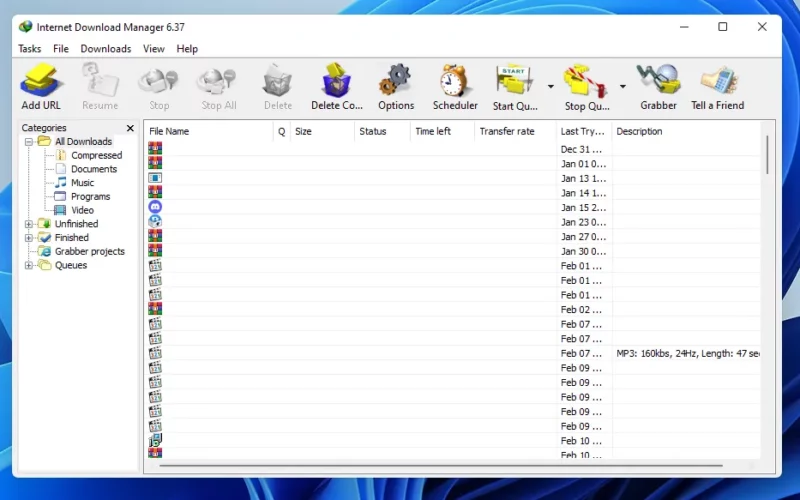Viewport: 800px width, 500px height.
Task: Click the Jan 30 last try cell
Action: (584, 252)
